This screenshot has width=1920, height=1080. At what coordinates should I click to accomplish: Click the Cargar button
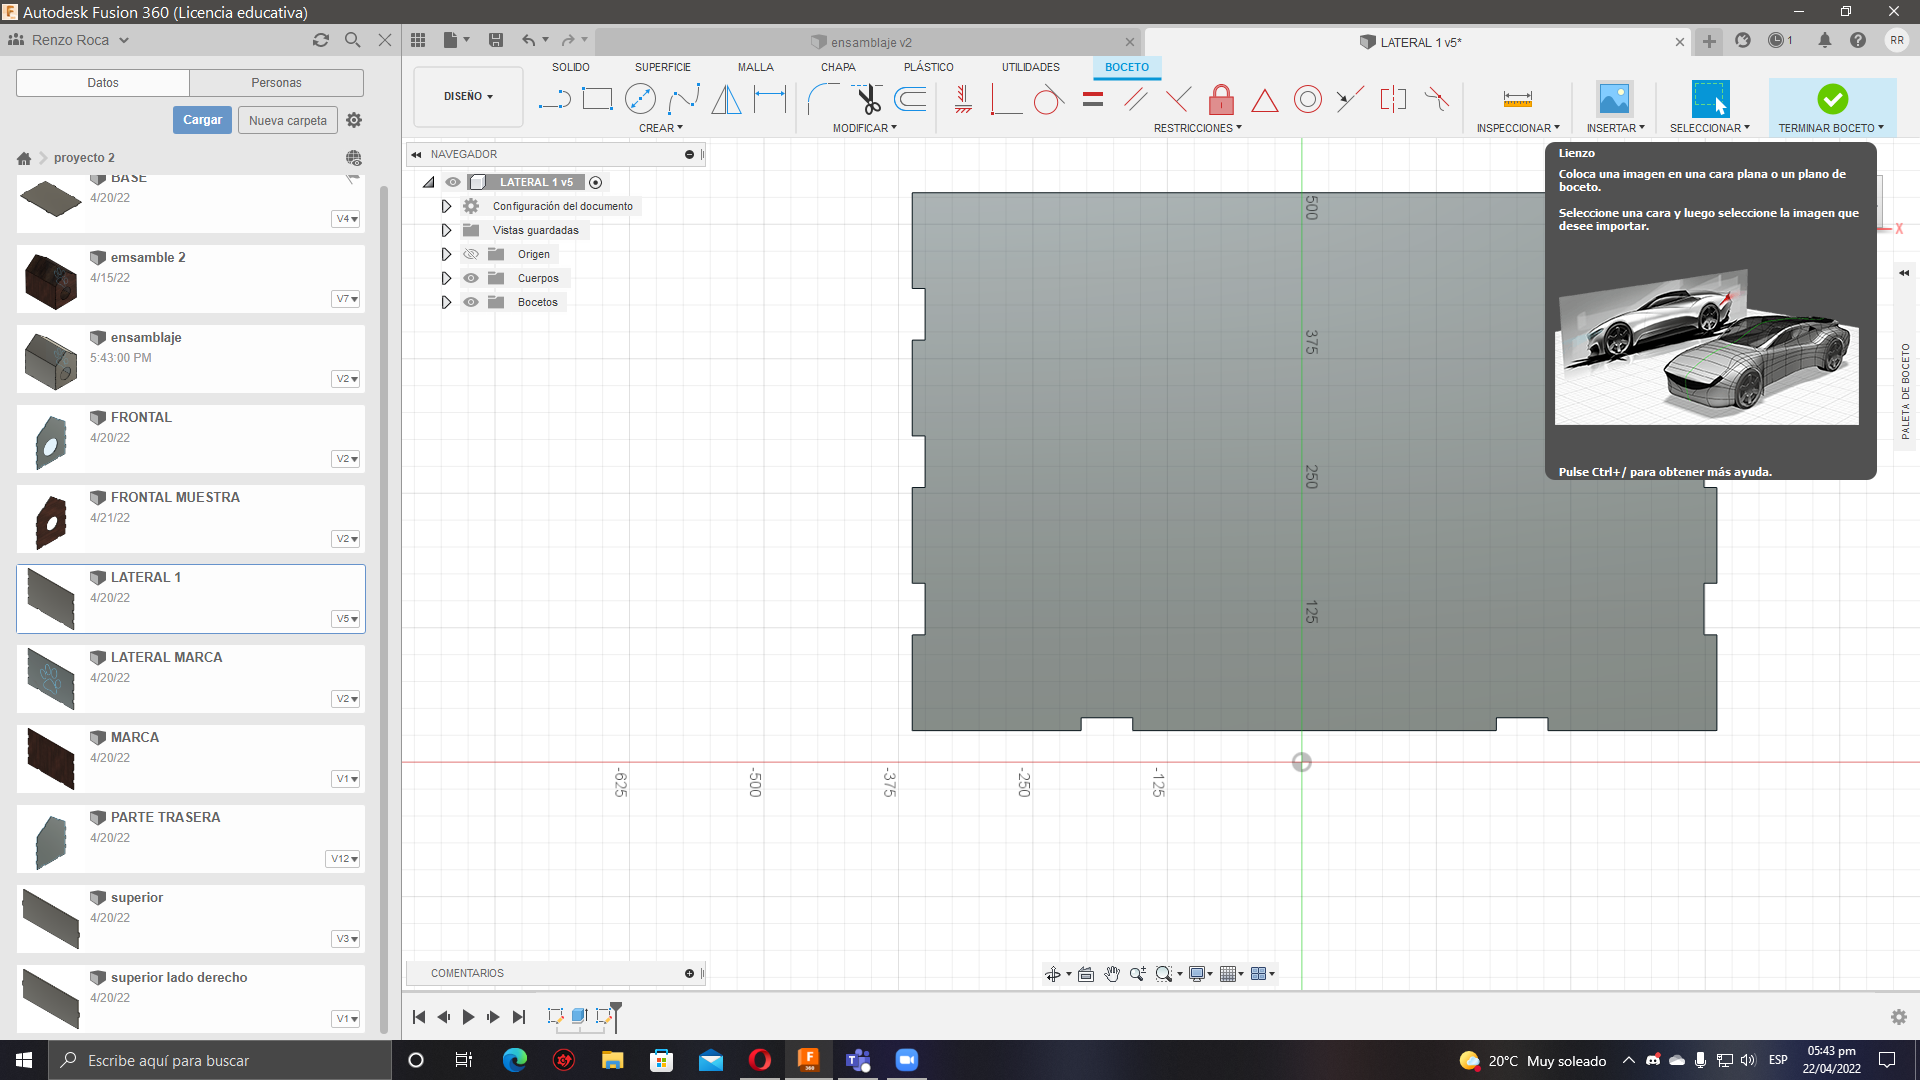(x=202, y=120)
